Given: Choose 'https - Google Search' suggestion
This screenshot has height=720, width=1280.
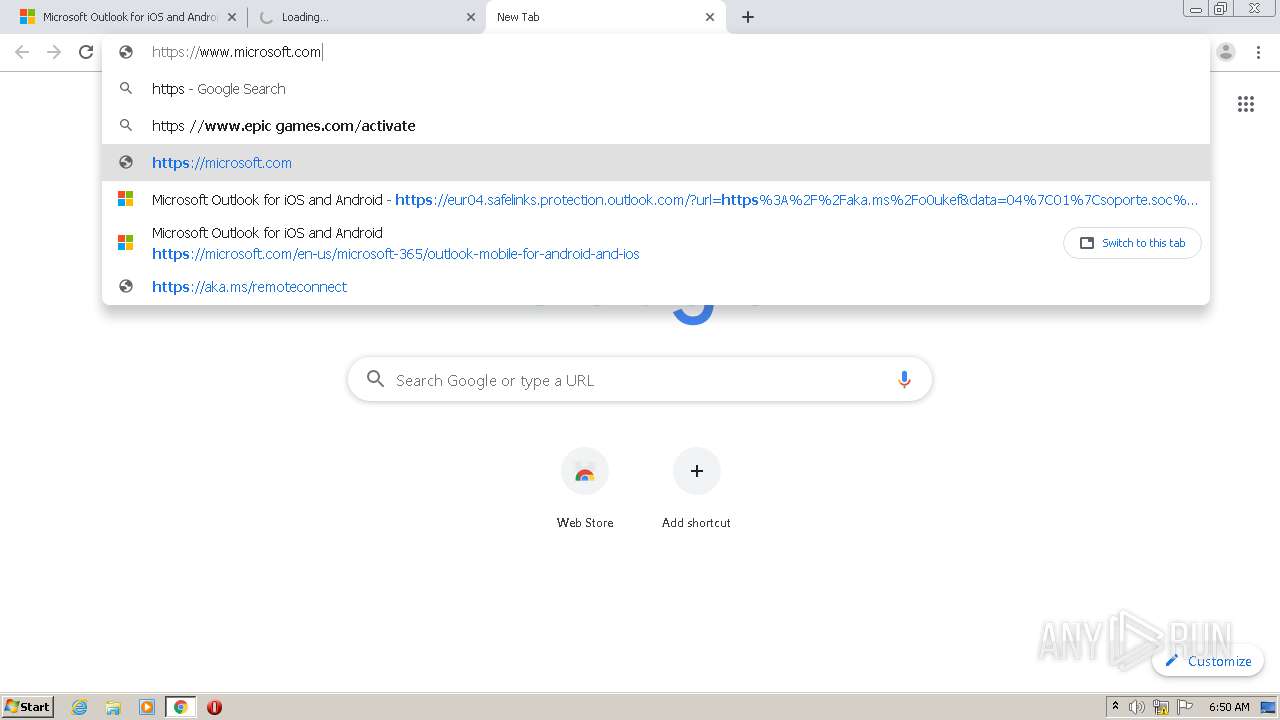Looking at the screenshot, I should pos(656,89).
